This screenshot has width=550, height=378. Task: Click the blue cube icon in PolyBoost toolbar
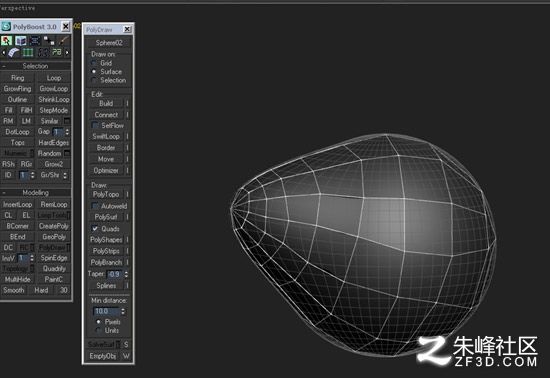coord(21,41)
